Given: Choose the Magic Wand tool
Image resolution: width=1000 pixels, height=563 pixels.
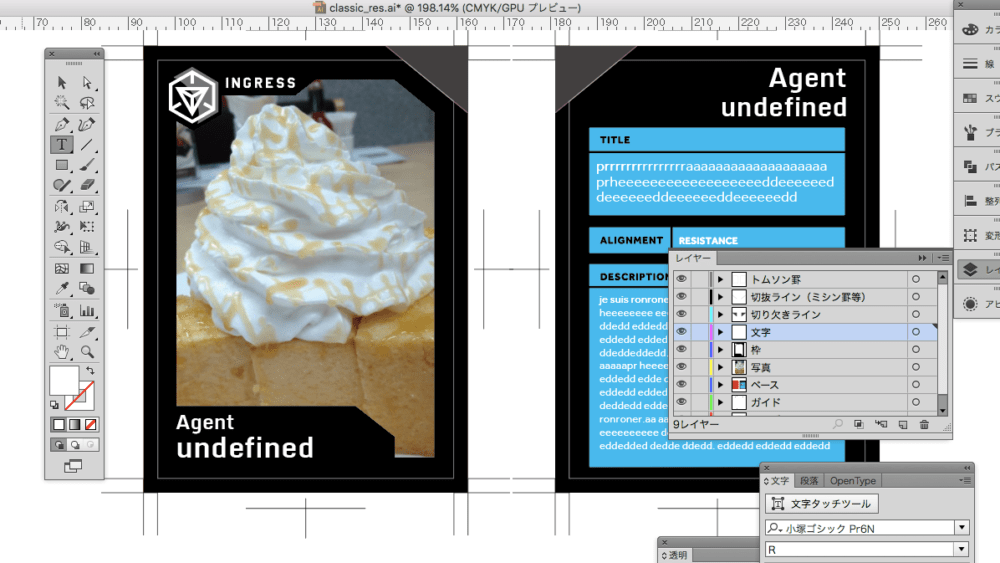Looking at the screenshot, I should point(62,102).
